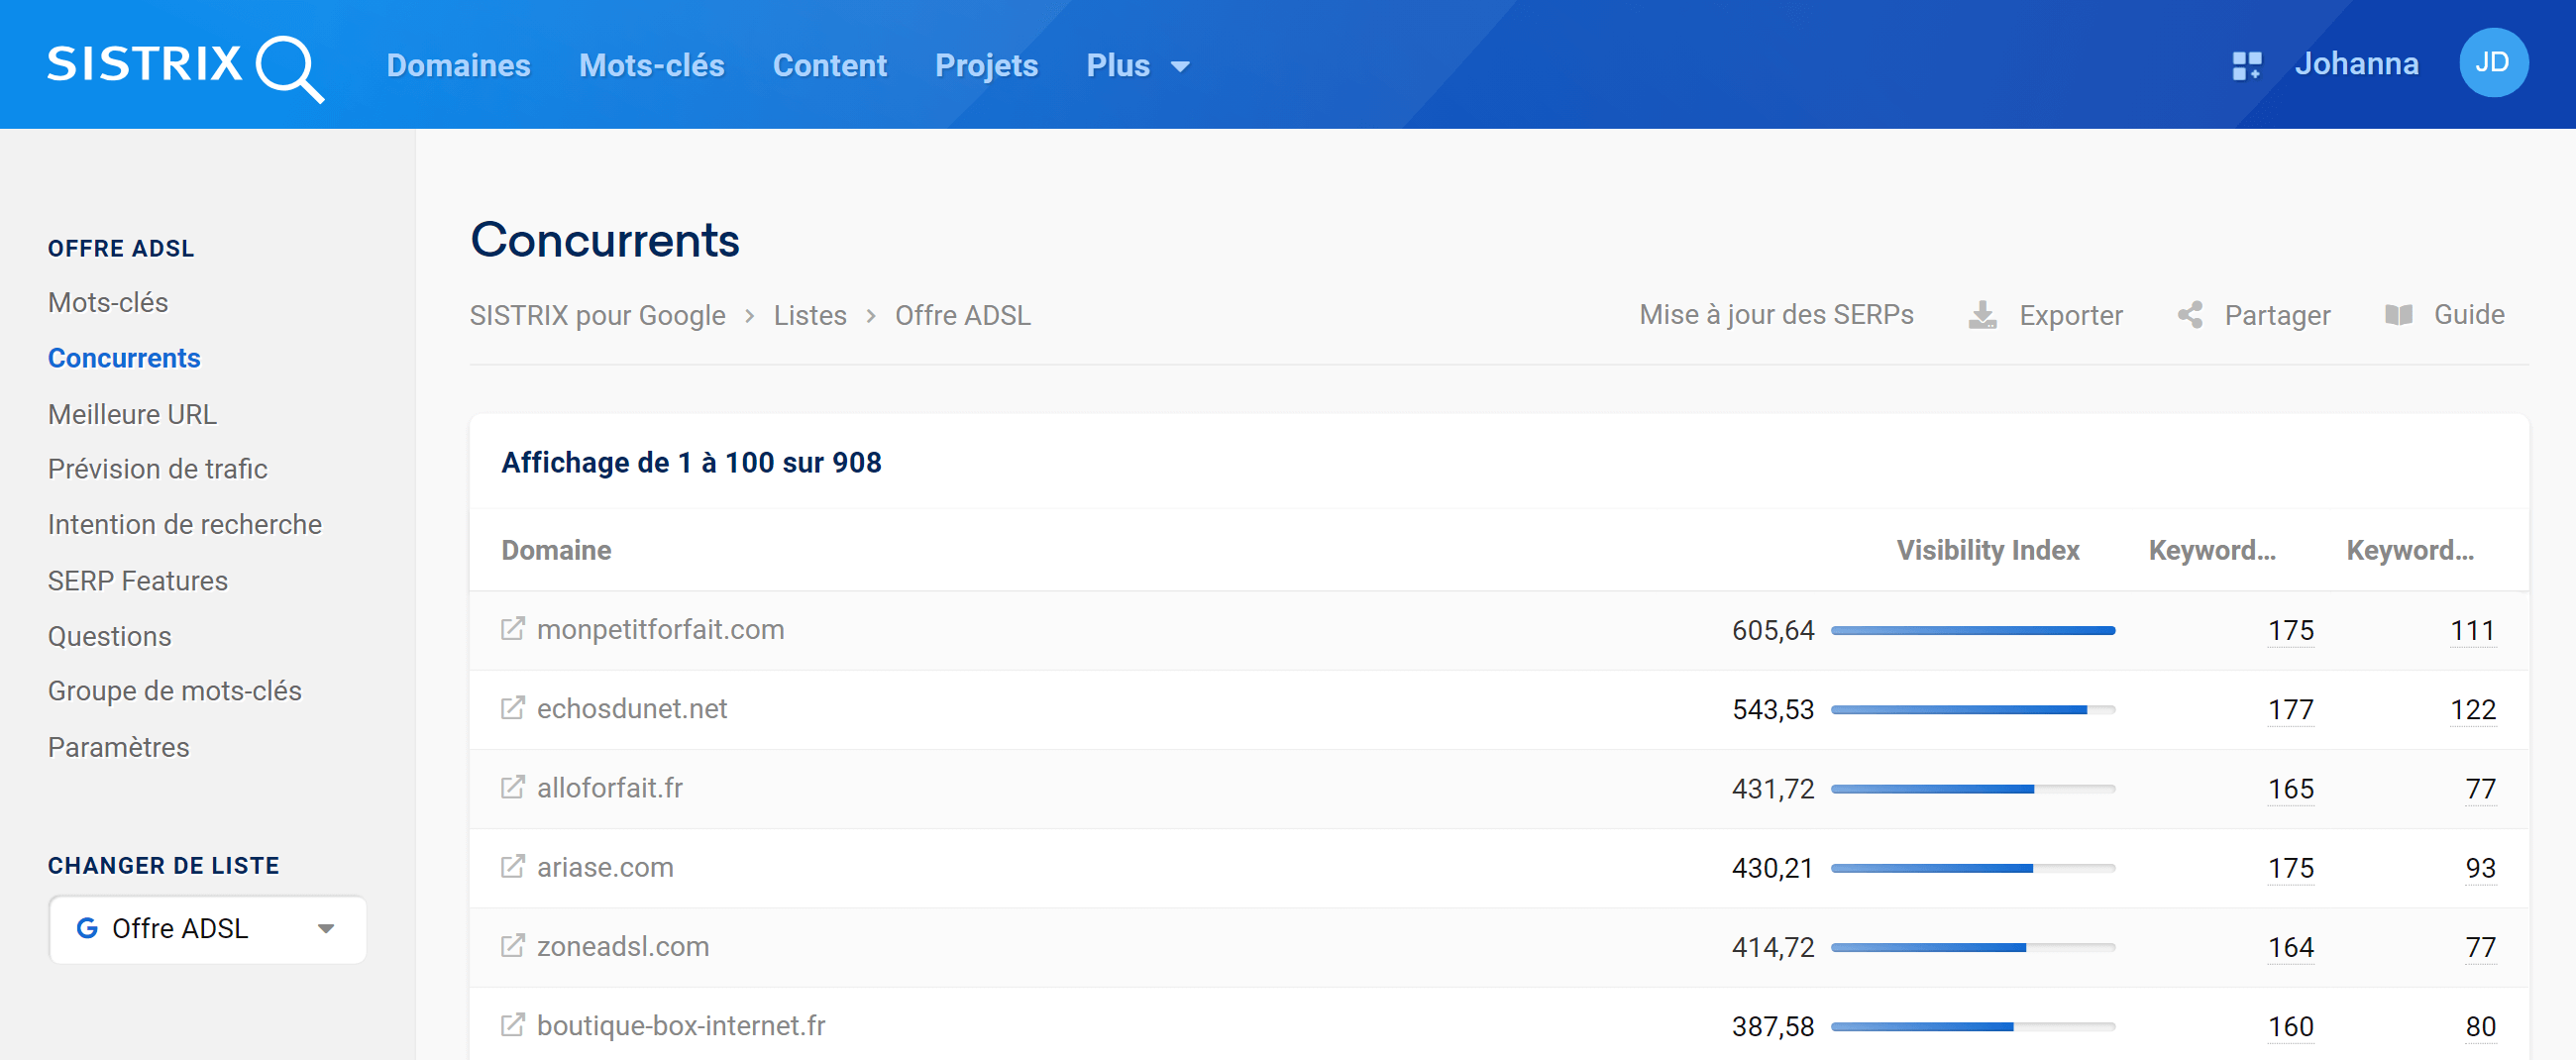Open the alloforfait.fr domain link

coord(610,787)
